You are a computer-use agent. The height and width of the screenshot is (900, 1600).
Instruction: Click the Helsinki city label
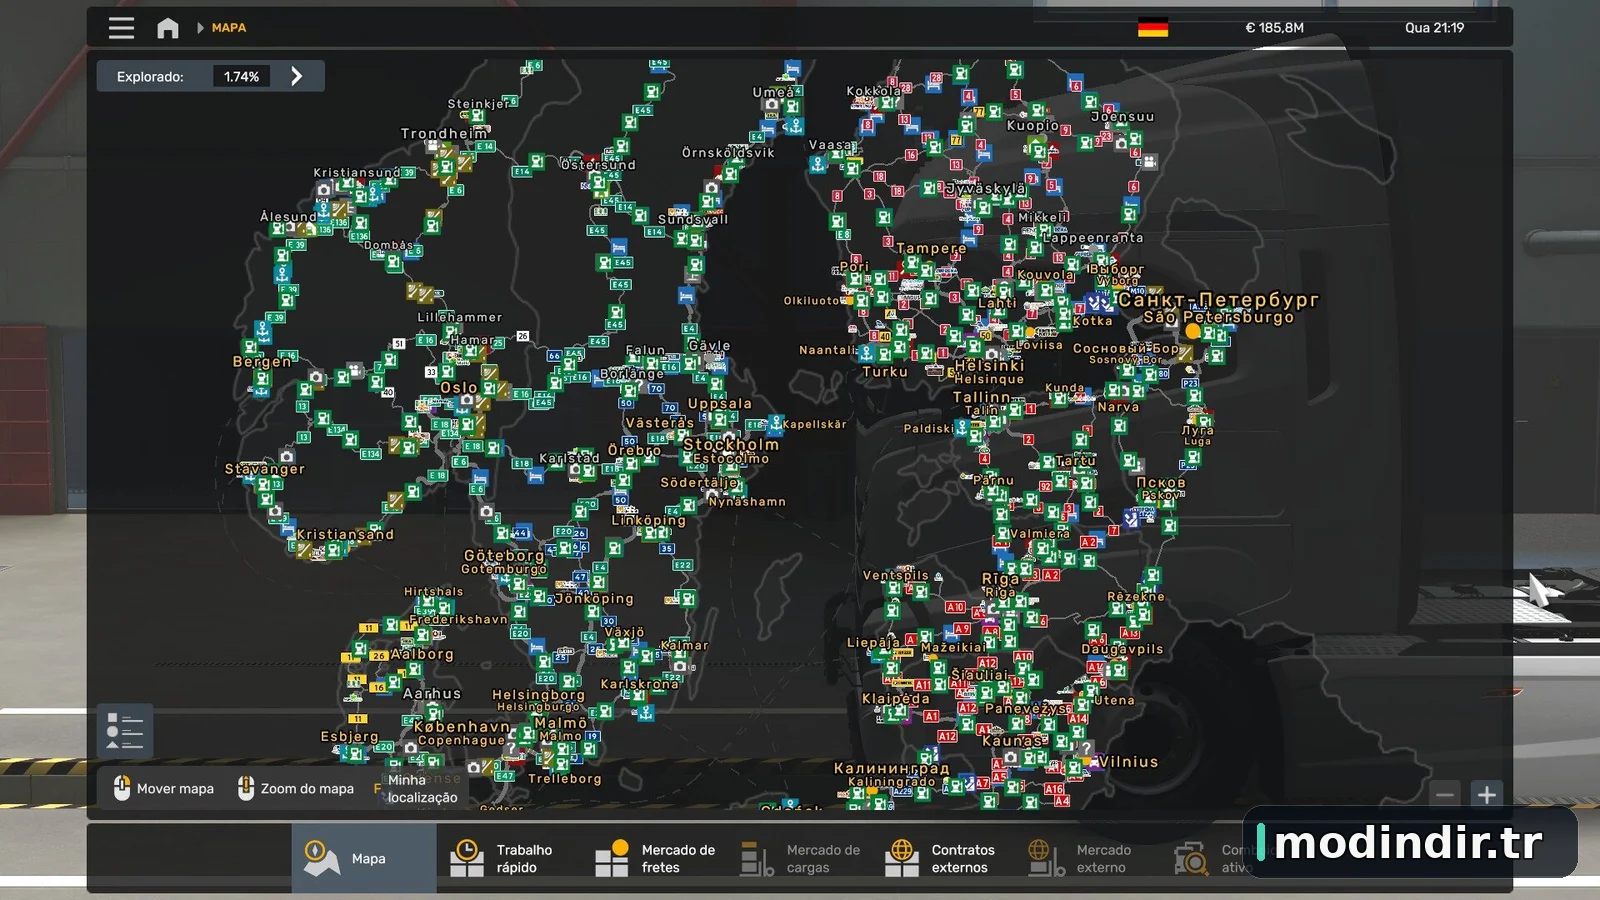[x=989, y=366]
